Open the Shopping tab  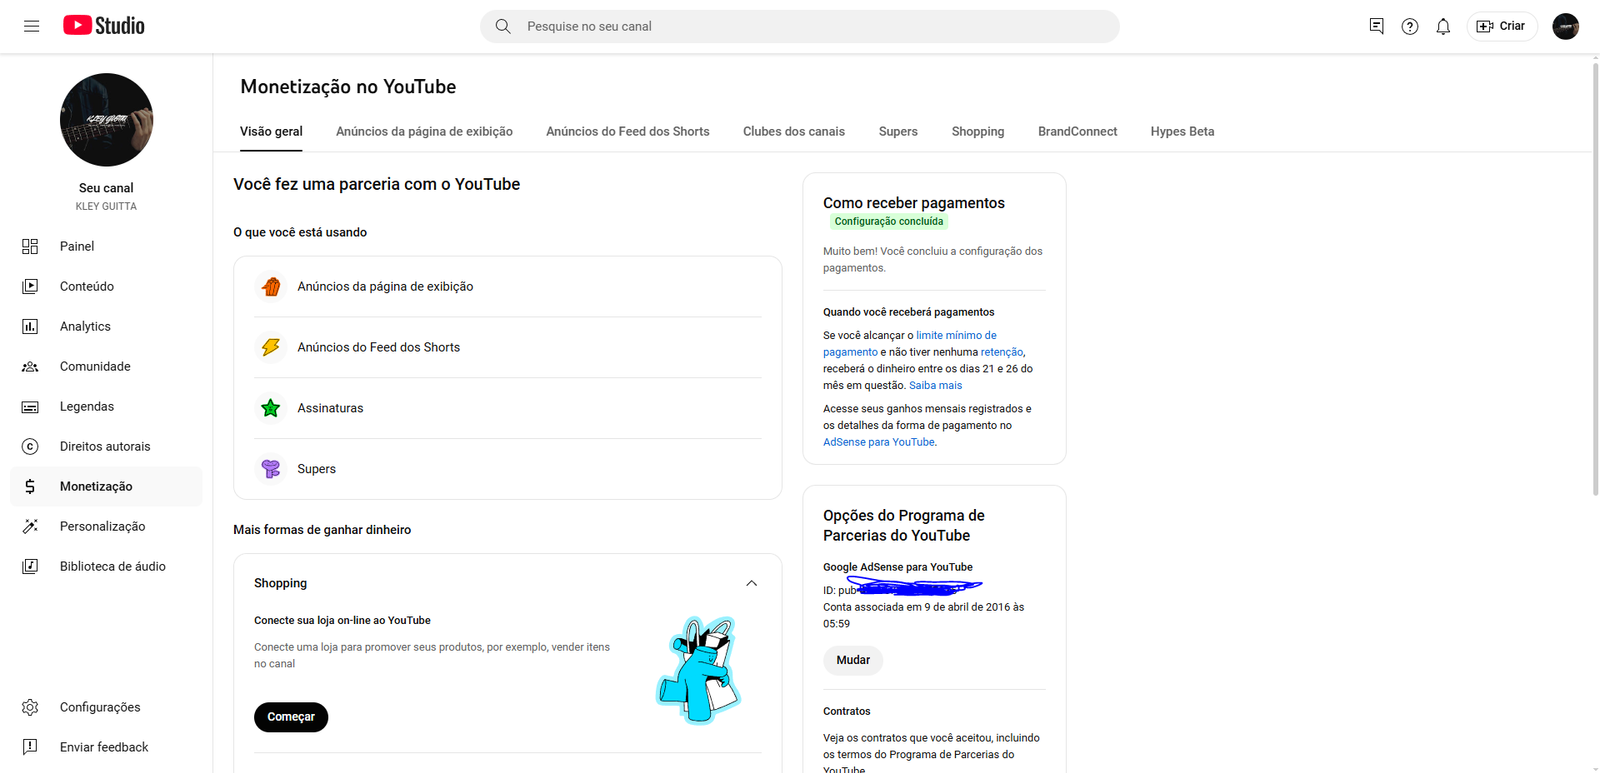(978, 132)
